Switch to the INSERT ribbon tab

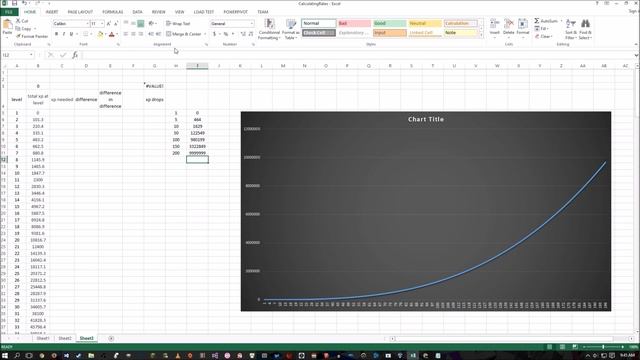[x=52, y=12]
